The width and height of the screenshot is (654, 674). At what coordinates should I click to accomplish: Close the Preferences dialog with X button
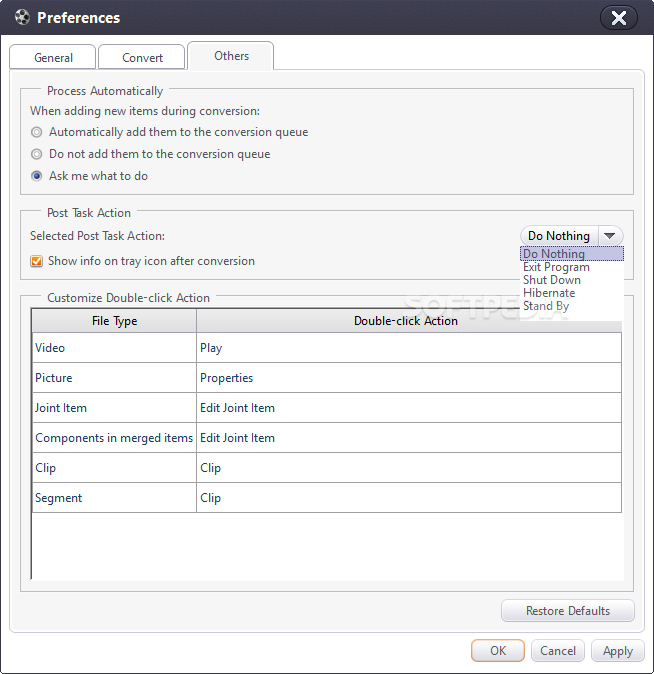619,18
